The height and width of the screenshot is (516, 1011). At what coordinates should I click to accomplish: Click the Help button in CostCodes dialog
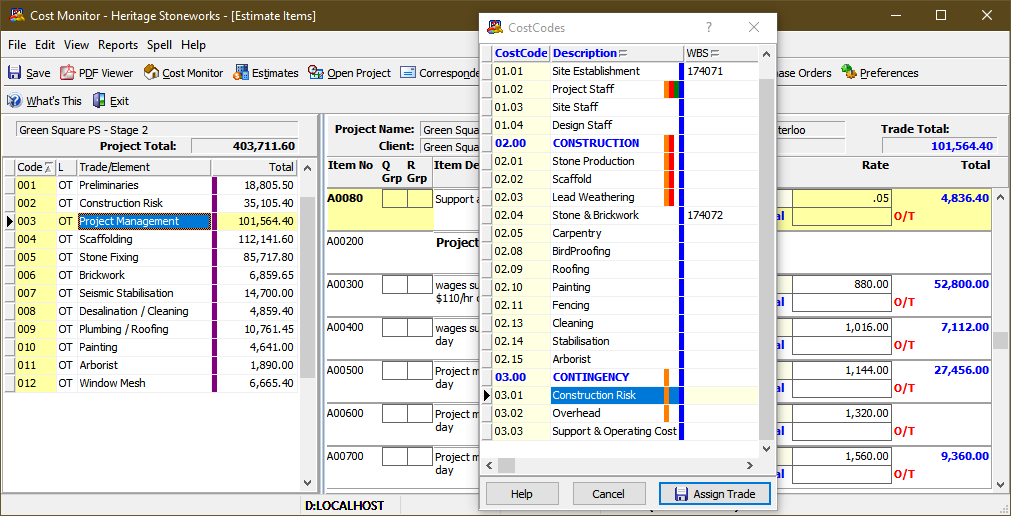point(522,494)
